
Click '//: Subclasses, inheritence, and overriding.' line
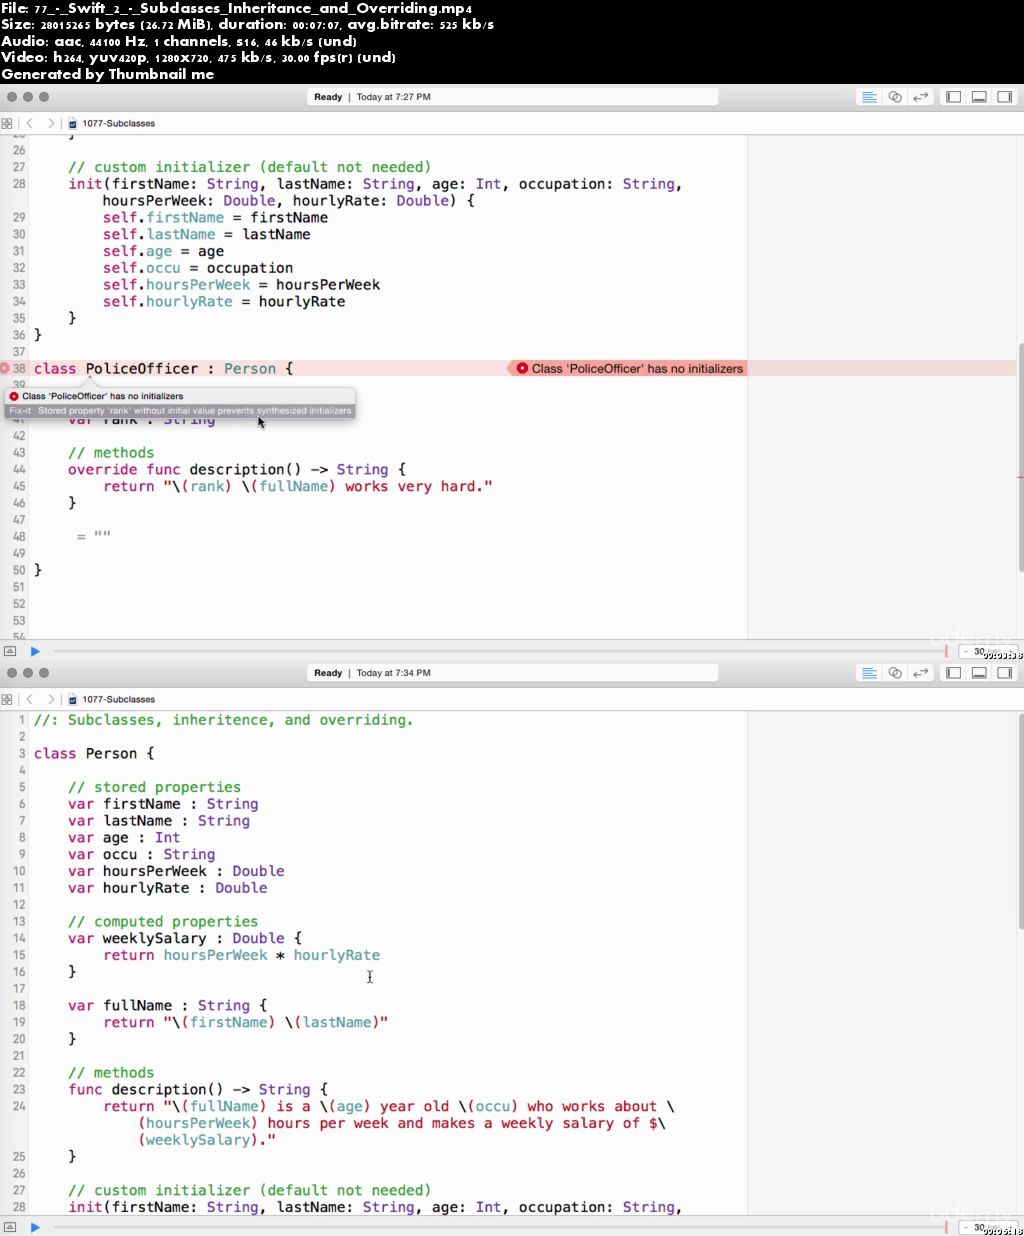[223, 720]
